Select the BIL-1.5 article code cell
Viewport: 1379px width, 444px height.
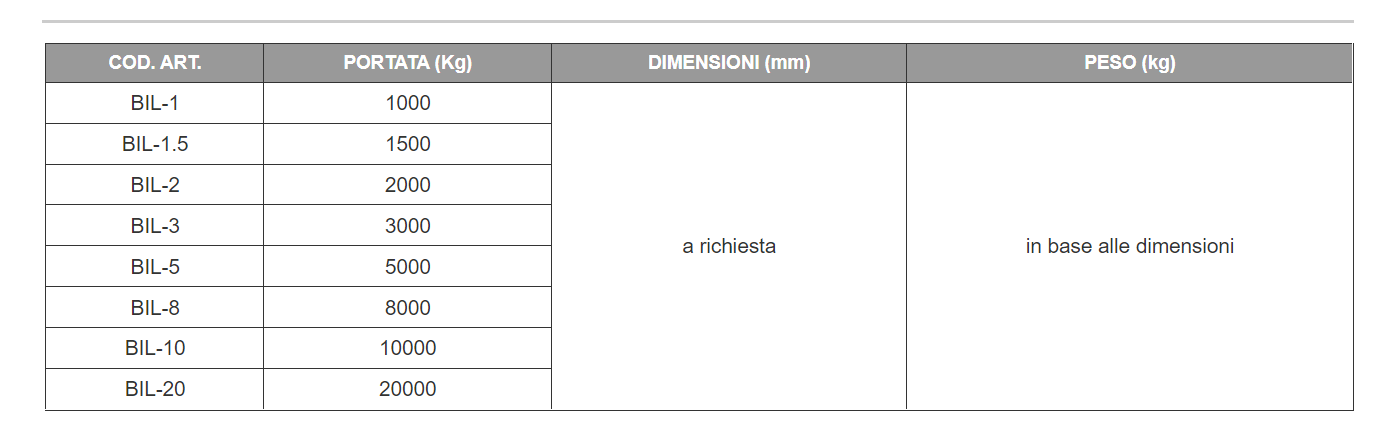(155, 144)
